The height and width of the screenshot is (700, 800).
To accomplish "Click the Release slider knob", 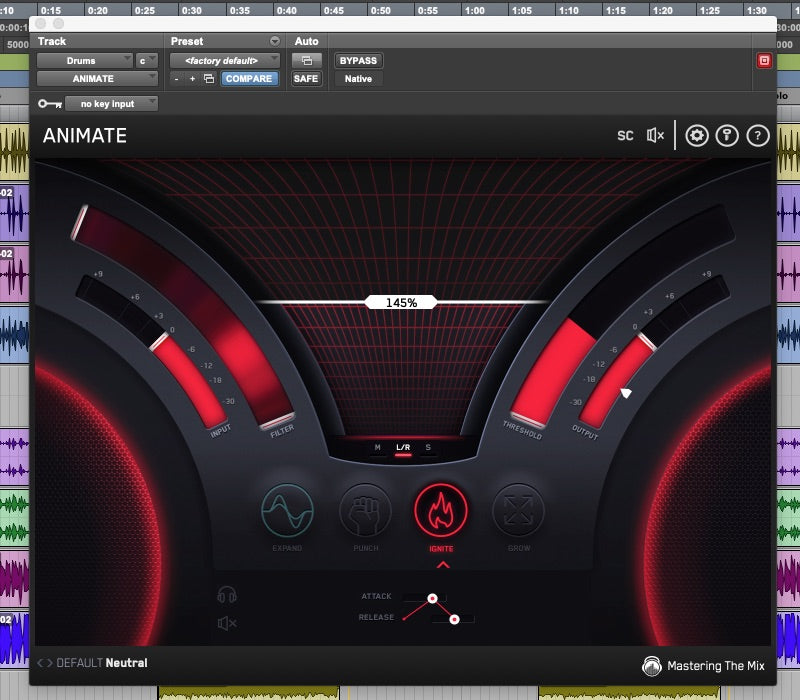I will pos(454,619).
